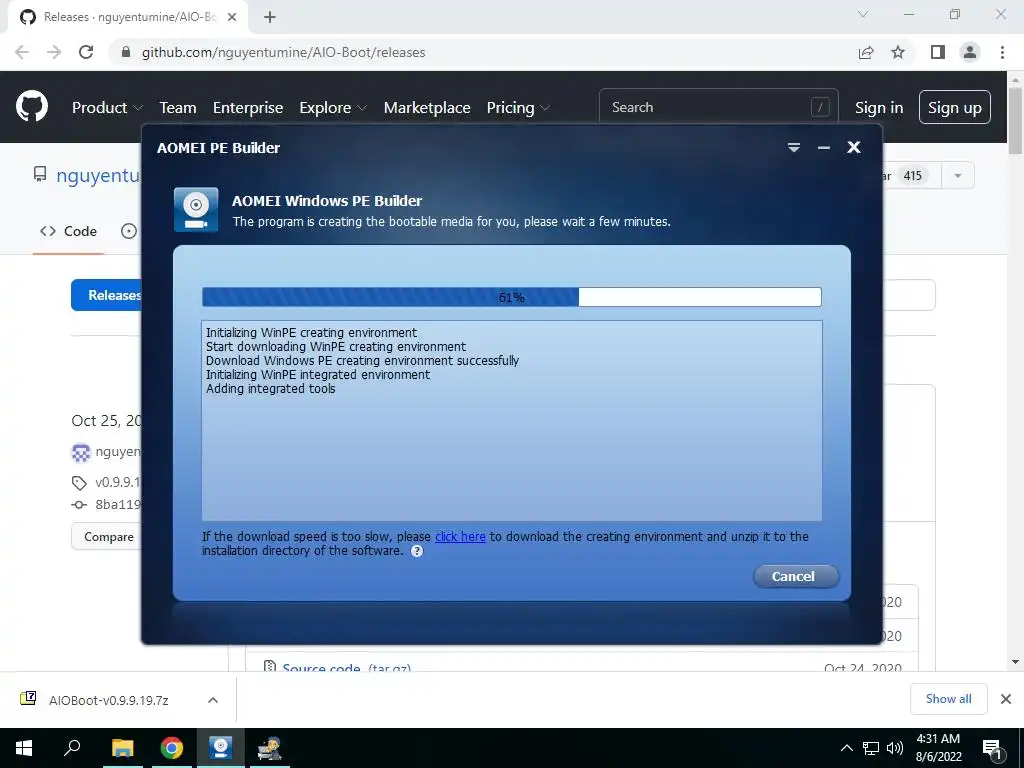Click the release tag icon
Screen dimensions: 1024x768
coord(79,483)
